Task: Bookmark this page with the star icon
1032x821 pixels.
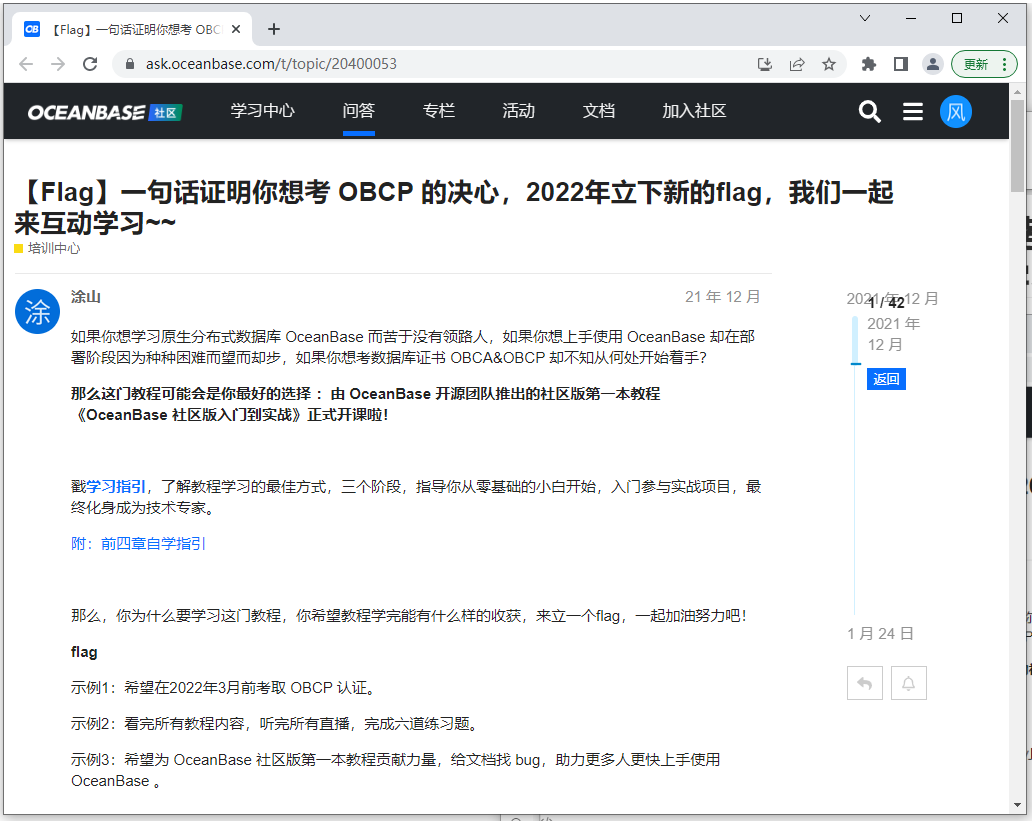Action: (x=829, y=64)
